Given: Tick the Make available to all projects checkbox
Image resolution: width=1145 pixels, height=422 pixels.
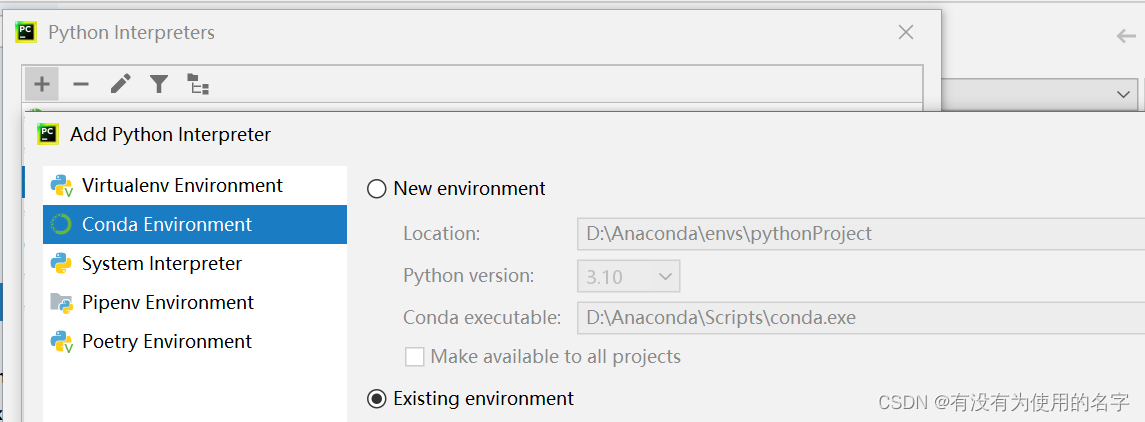Looking at the screenshot, I should point(414,357).
